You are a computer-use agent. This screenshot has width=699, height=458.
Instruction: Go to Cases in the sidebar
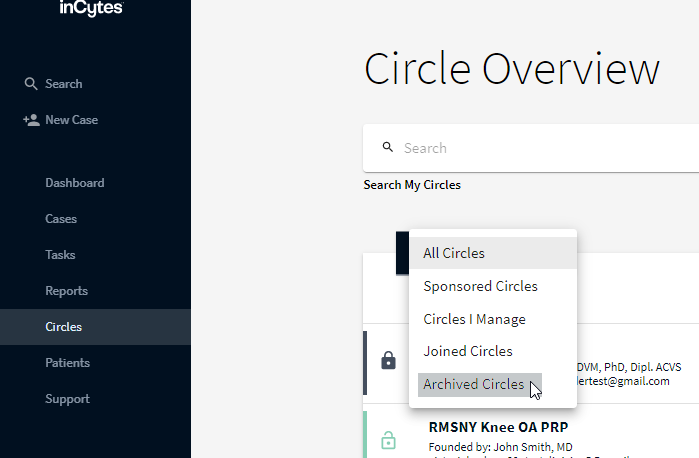coord(61,219)
